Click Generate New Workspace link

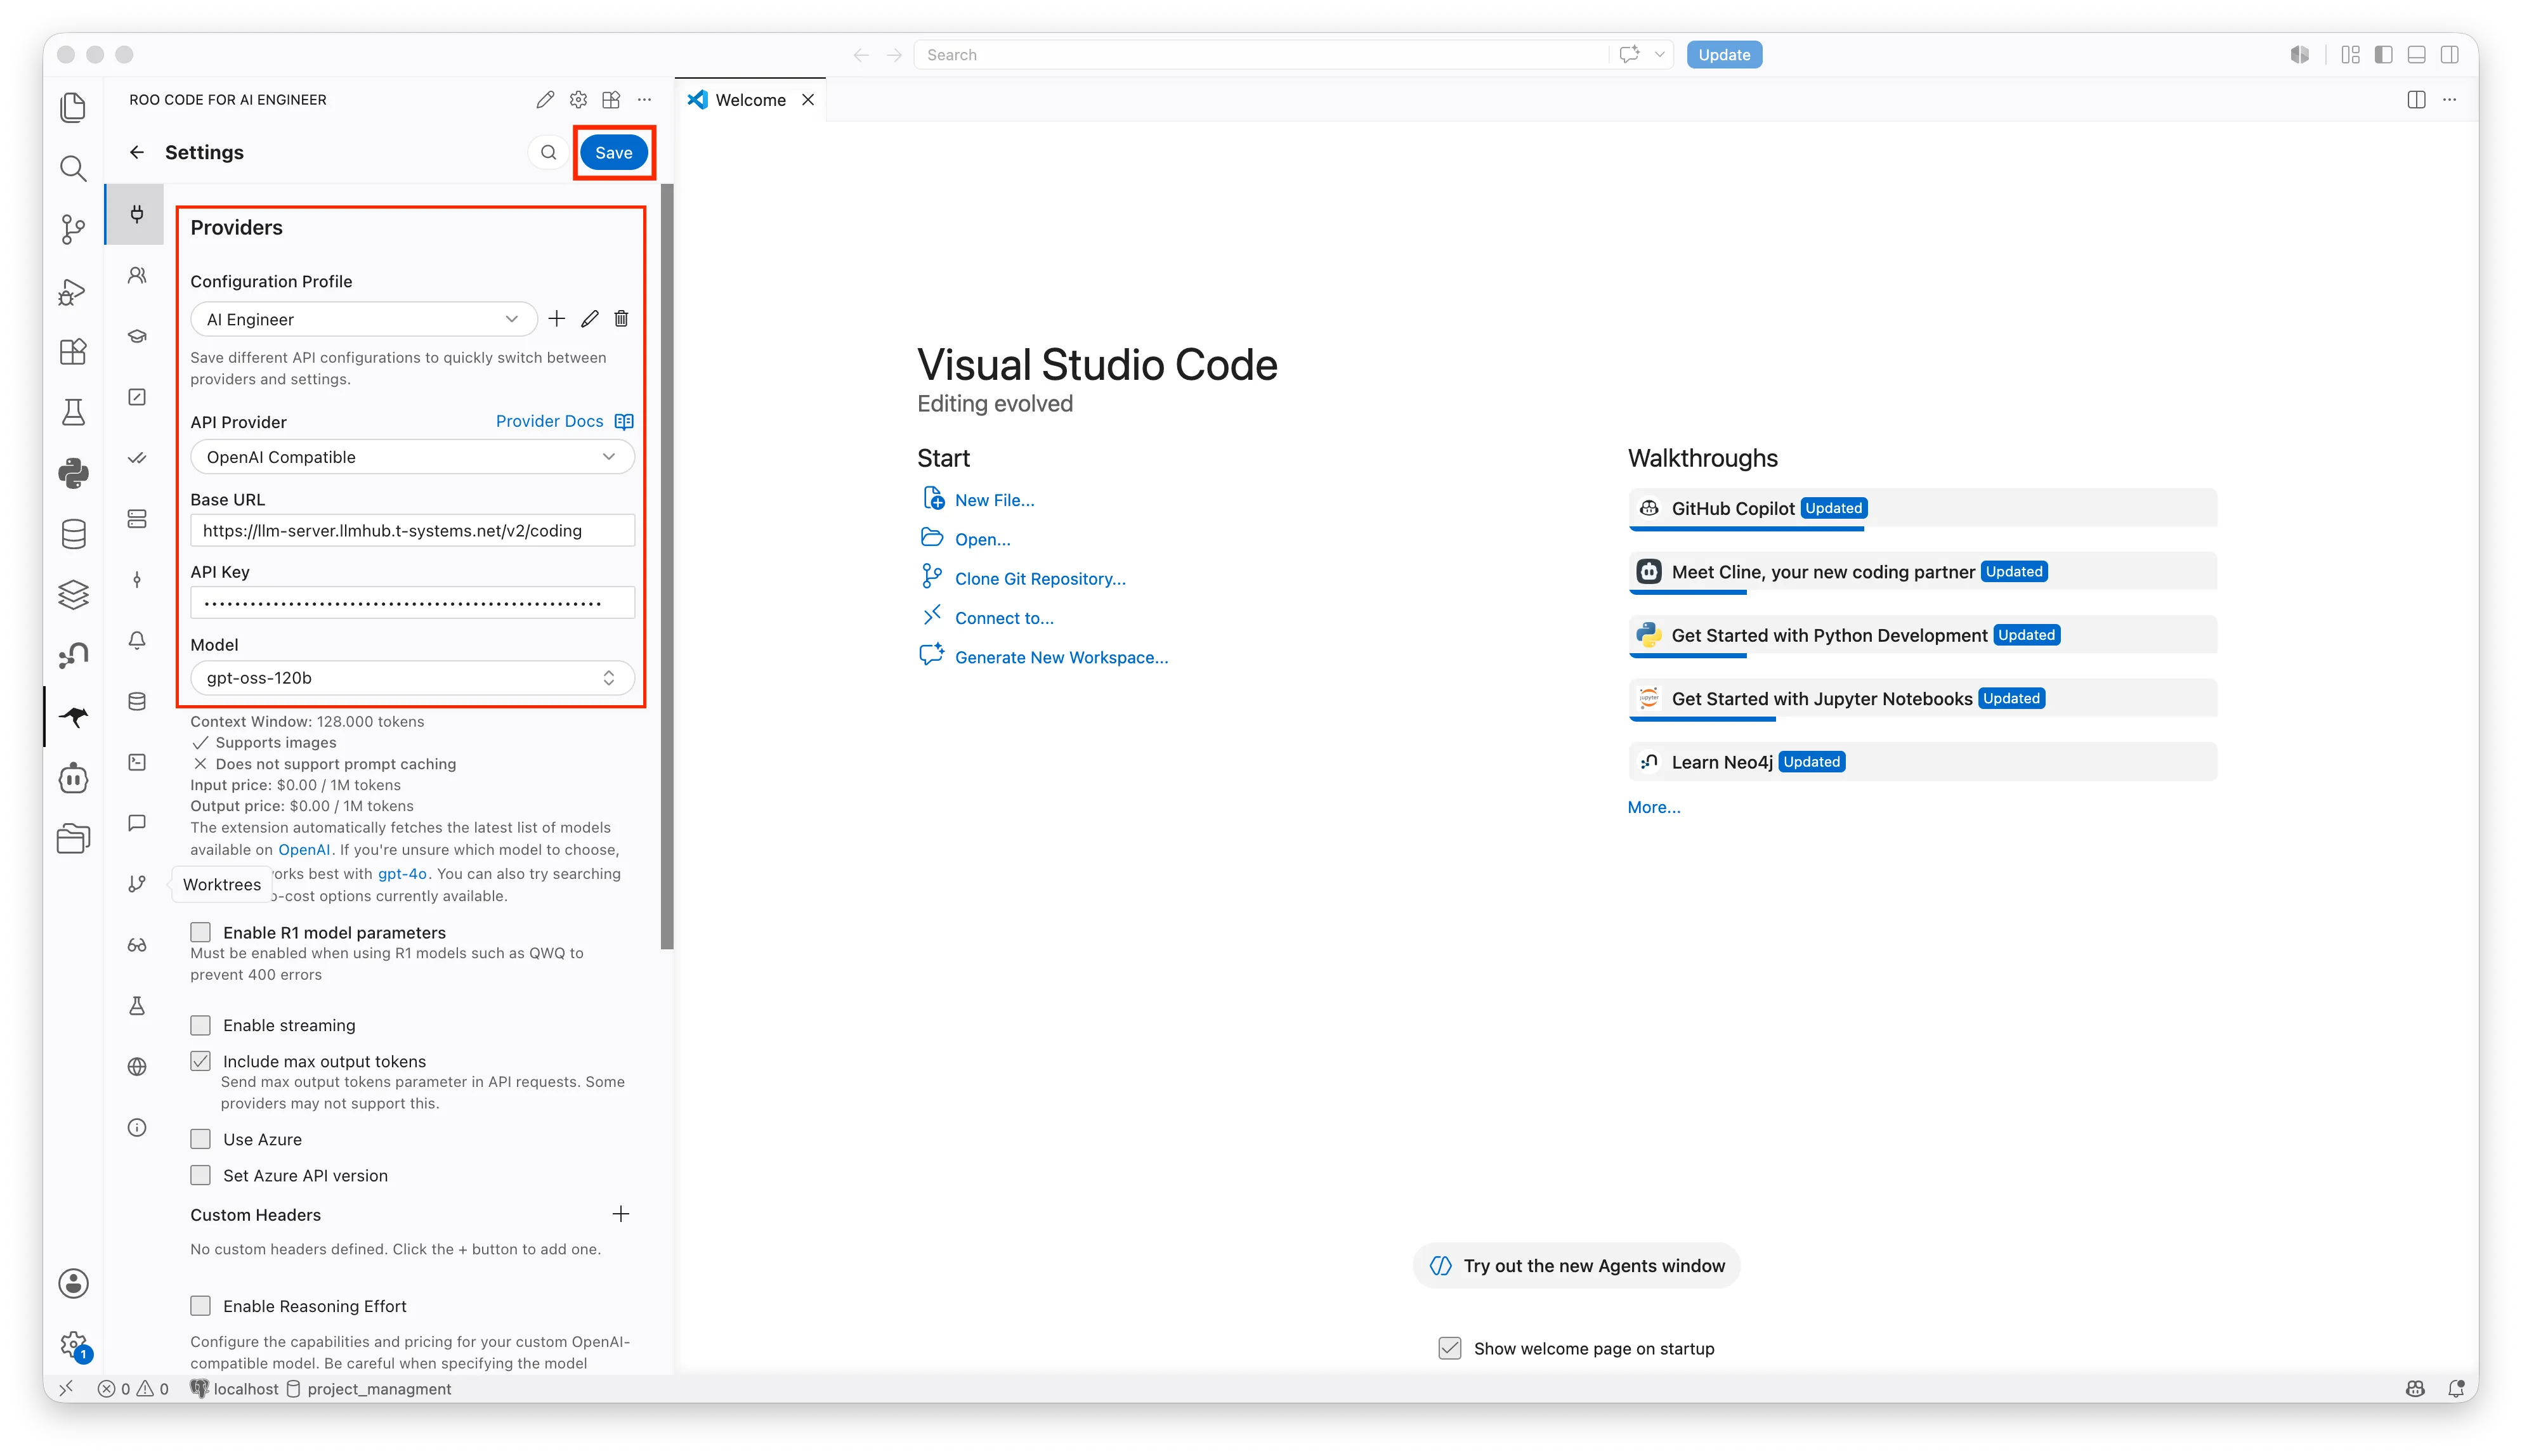pos(1061,657)
